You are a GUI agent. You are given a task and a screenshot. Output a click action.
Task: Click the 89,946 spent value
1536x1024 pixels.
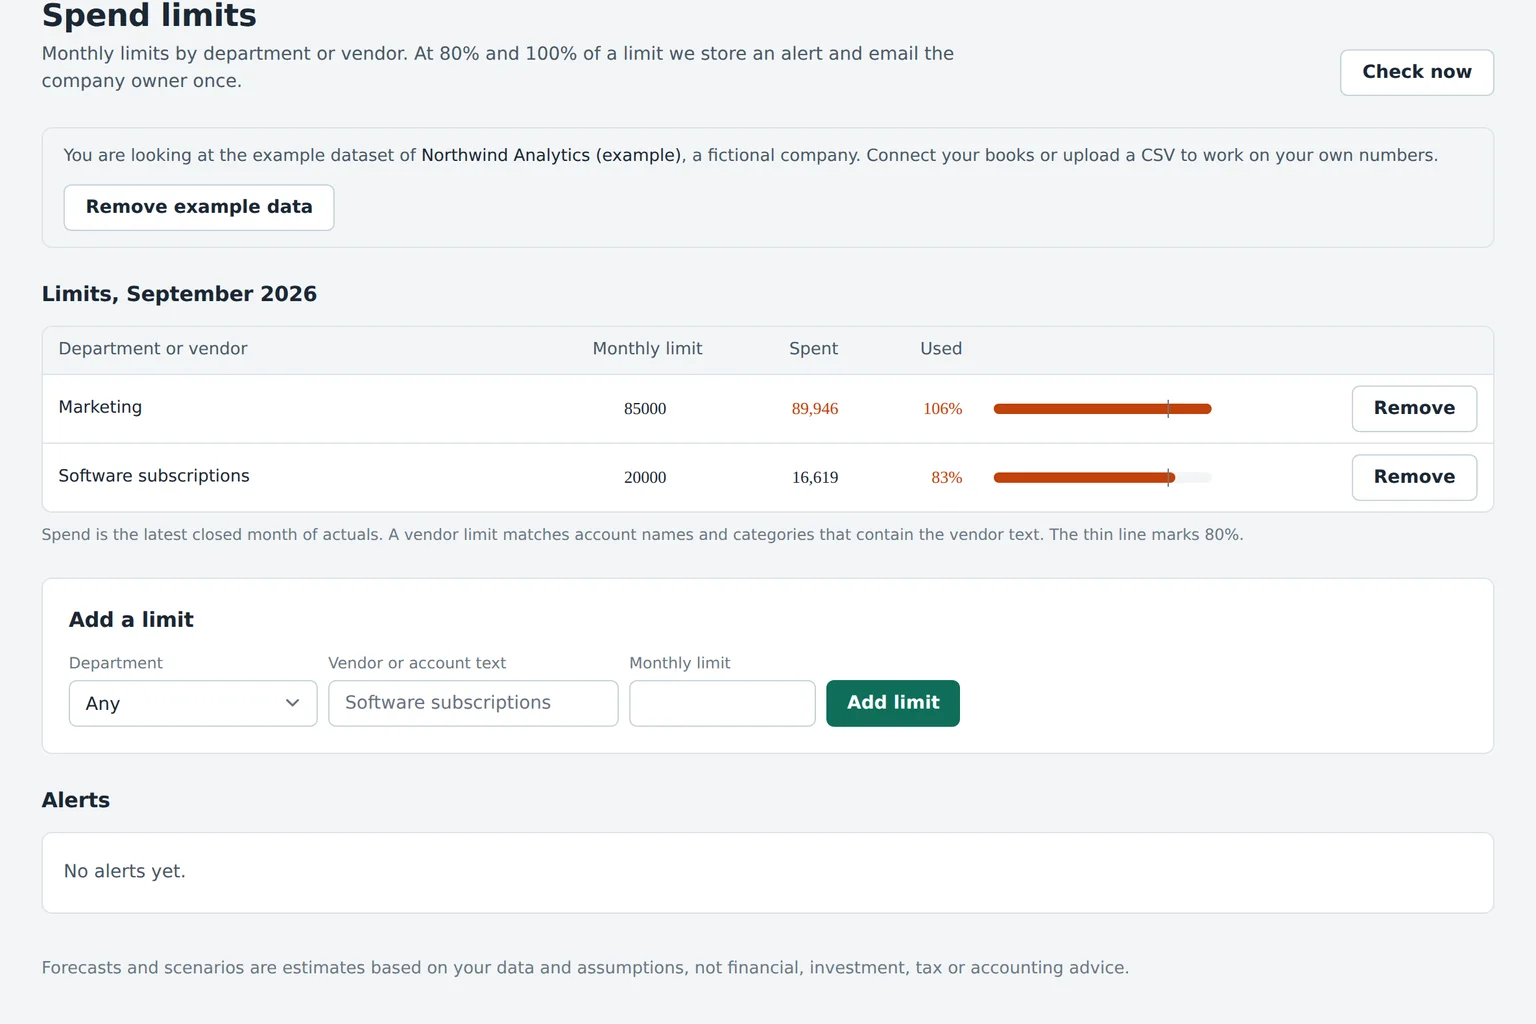click(815, 409)
